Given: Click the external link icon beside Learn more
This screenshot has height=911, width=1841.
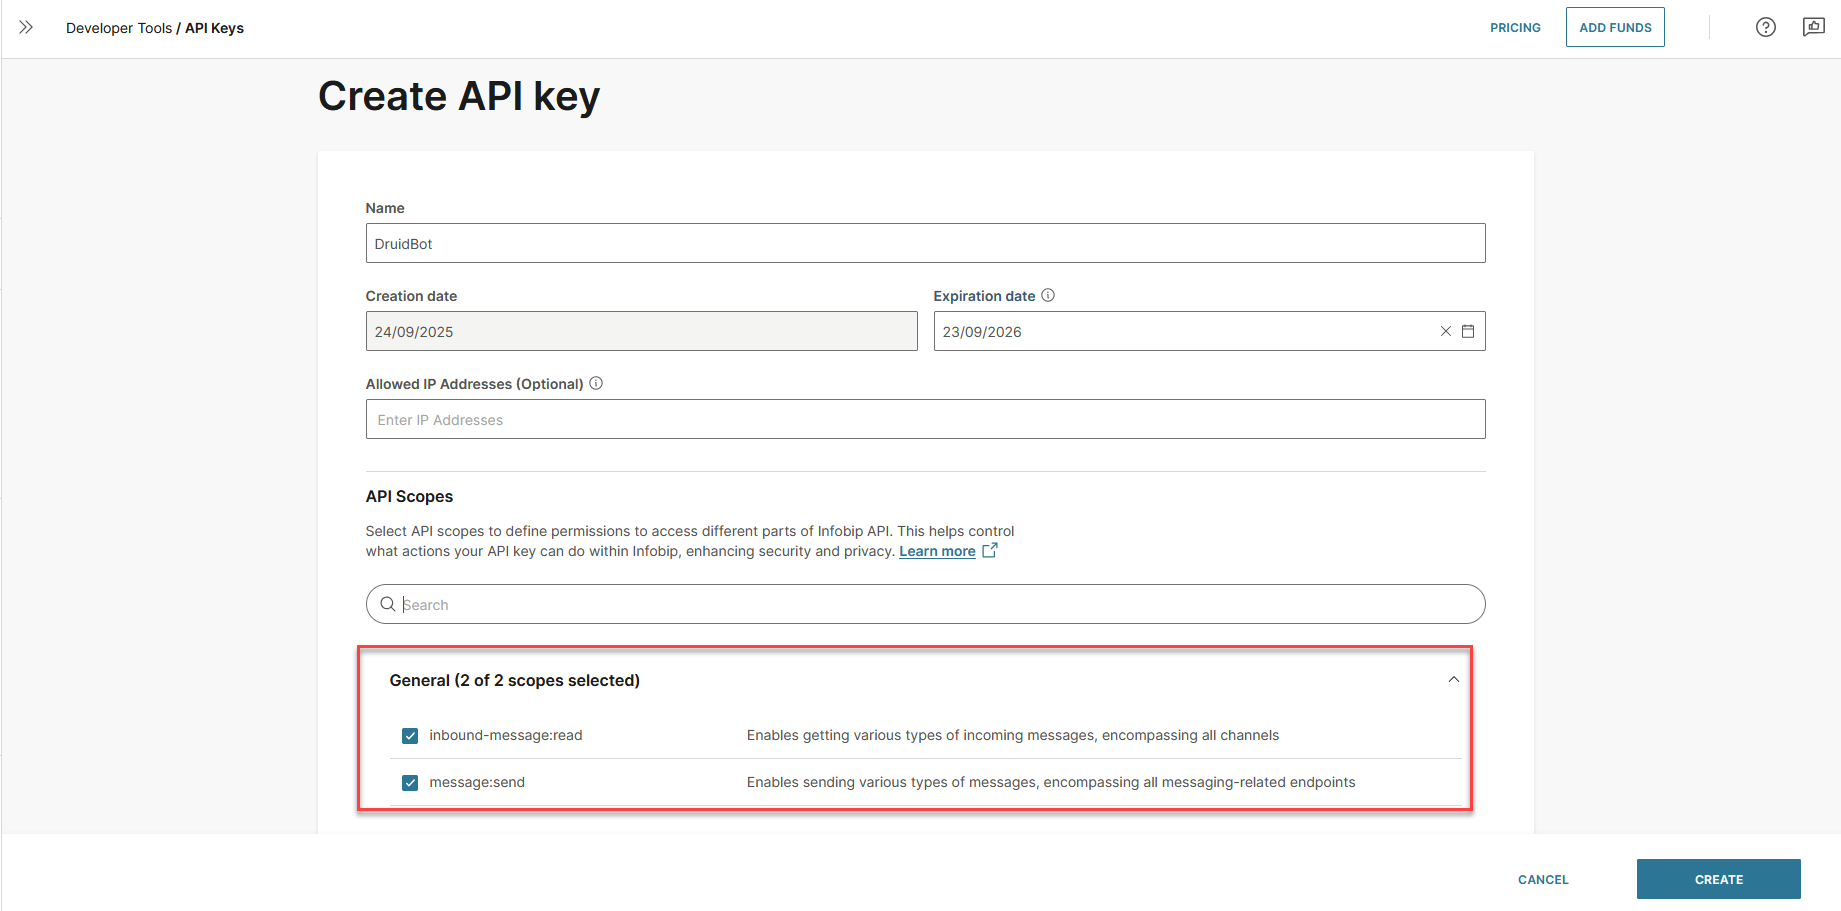Looking at the screenshot, I should [x=990, y=550].
